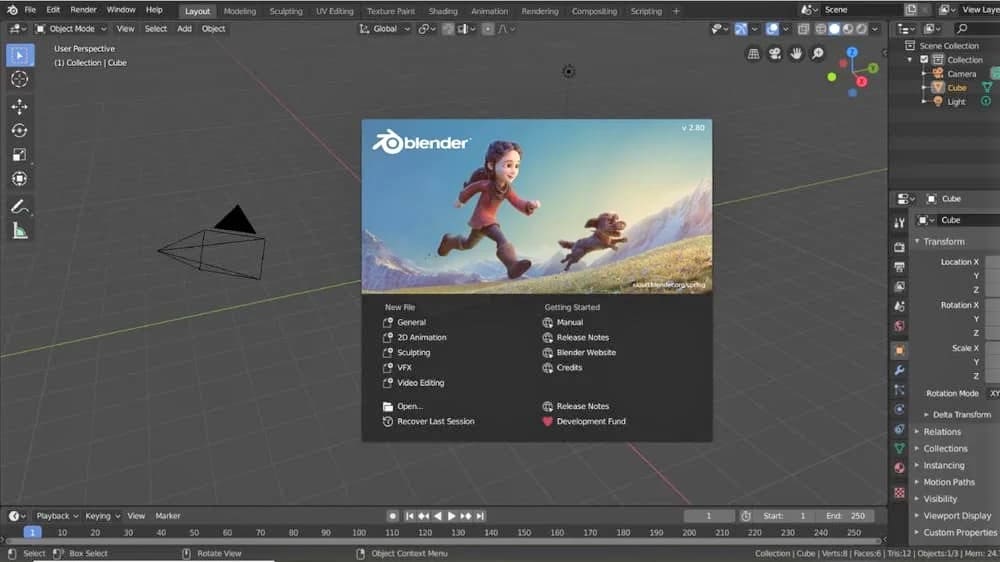
Task: Click play animation button
Action: point(452,516)
